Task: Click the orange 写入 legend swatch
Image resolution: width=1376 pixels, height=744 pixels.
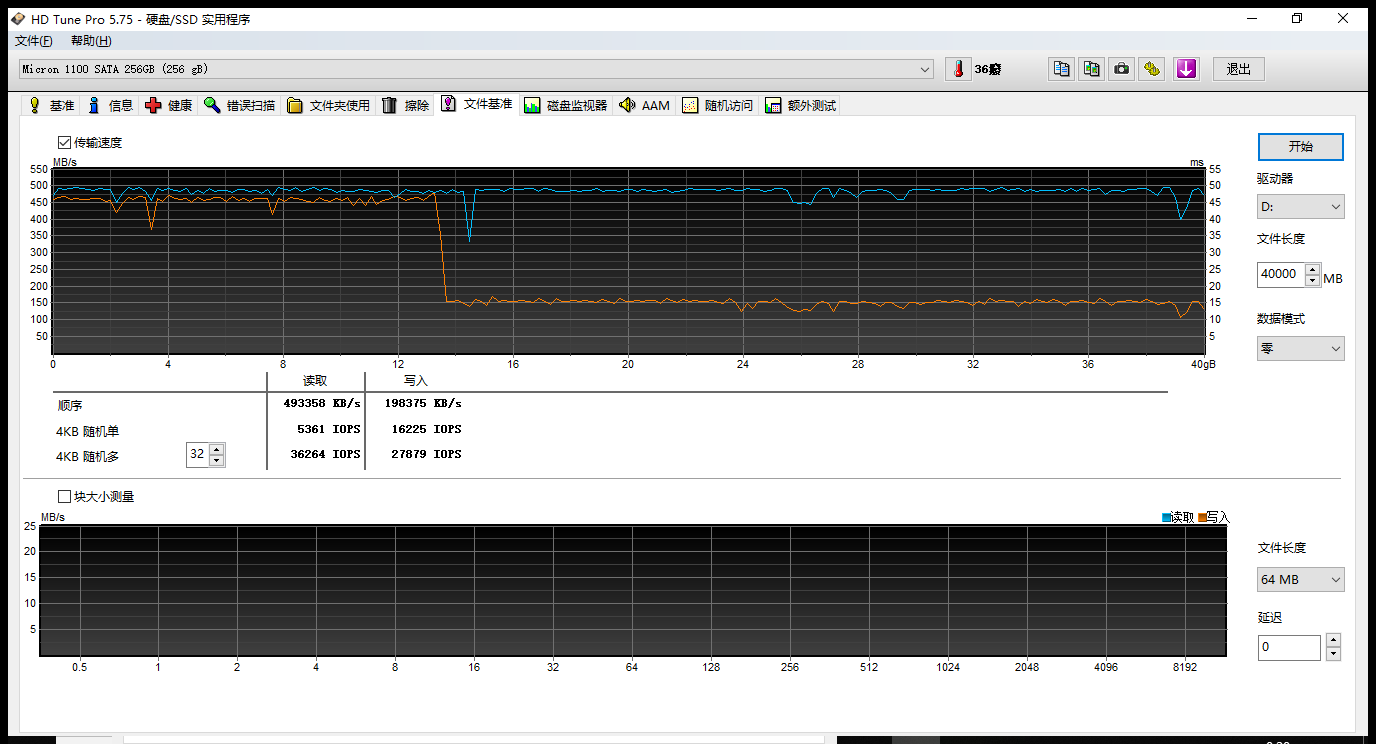Action: point(1202,517)
